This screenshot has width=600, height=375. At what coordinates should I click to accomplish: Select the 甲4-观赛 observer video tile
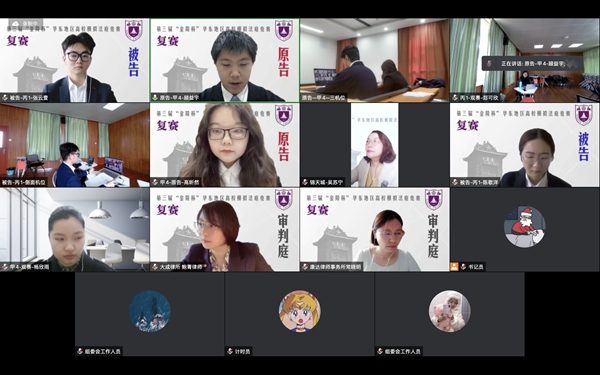point(75,230)
